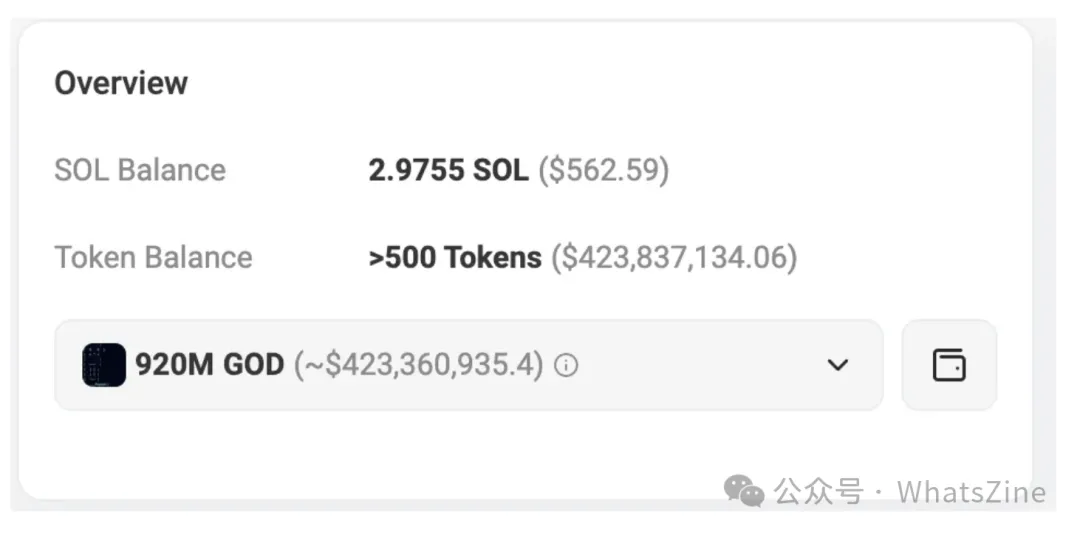Click the $562.59 SOL dollar value

click(603, 170)
